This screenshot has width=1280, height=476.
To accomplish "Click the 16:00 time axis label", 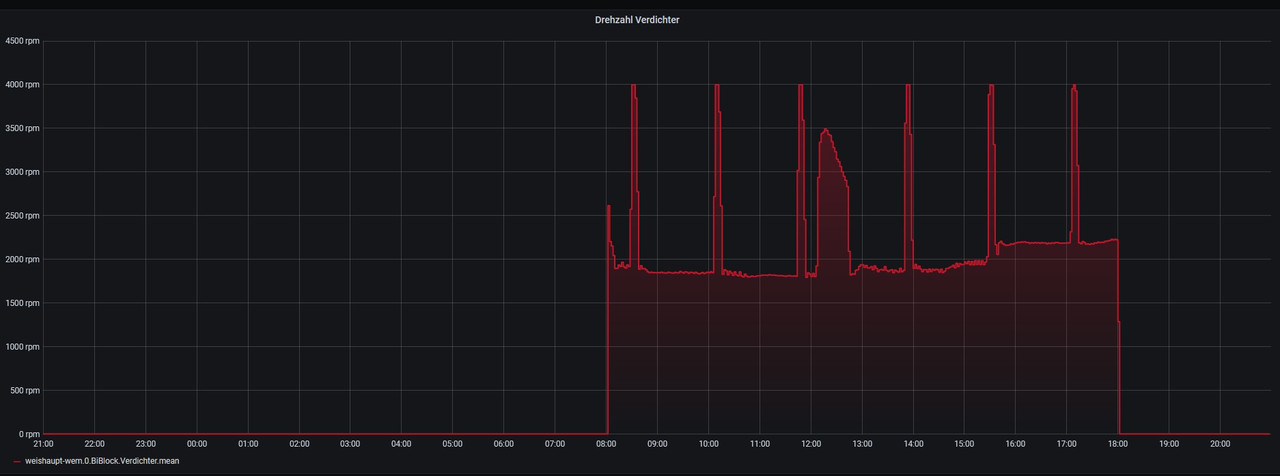I will [x=1015, y=443].
